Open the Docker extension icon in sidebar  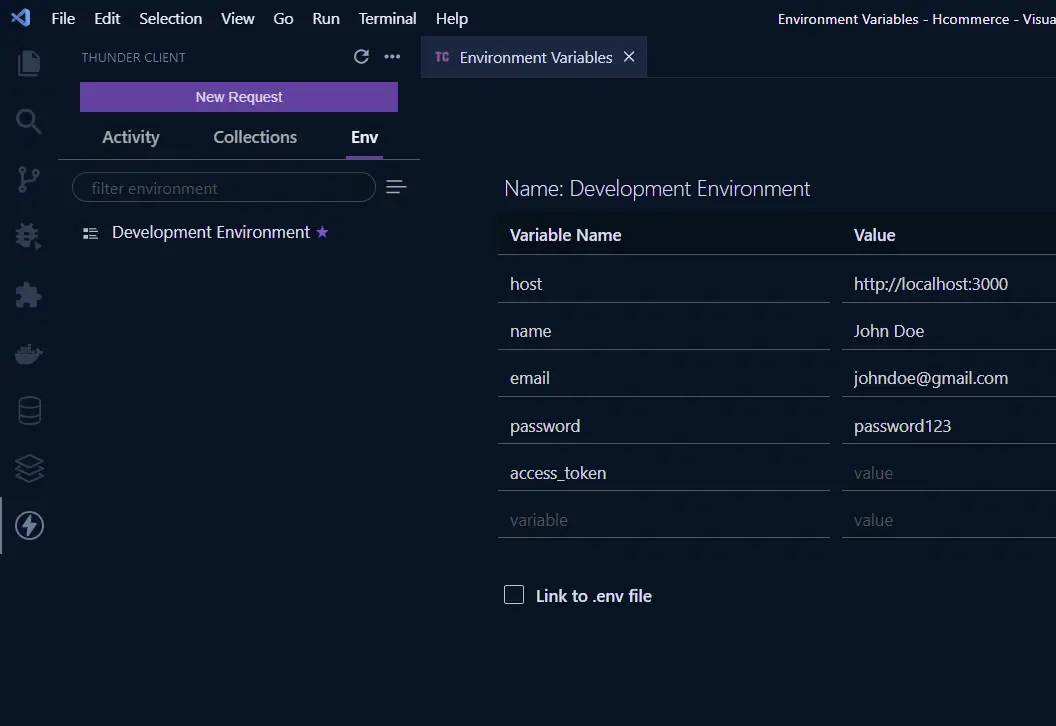pos(29,352)
